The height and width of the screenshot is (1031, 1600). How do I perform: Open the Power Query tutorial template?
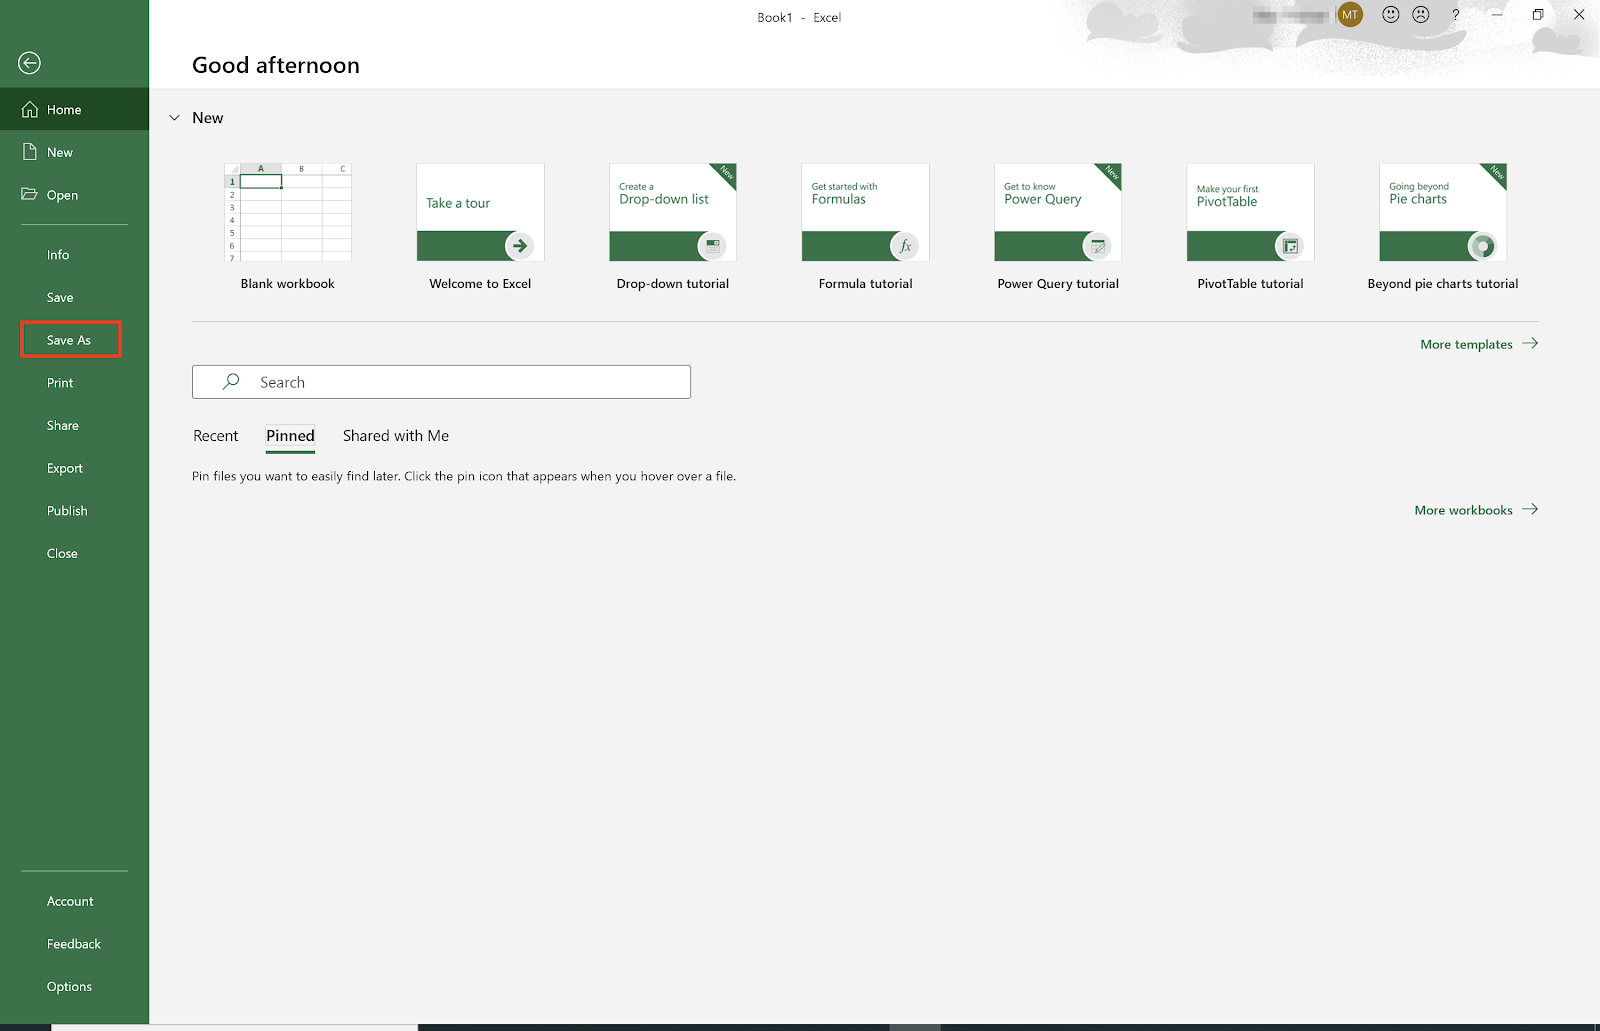(1058, 212)
